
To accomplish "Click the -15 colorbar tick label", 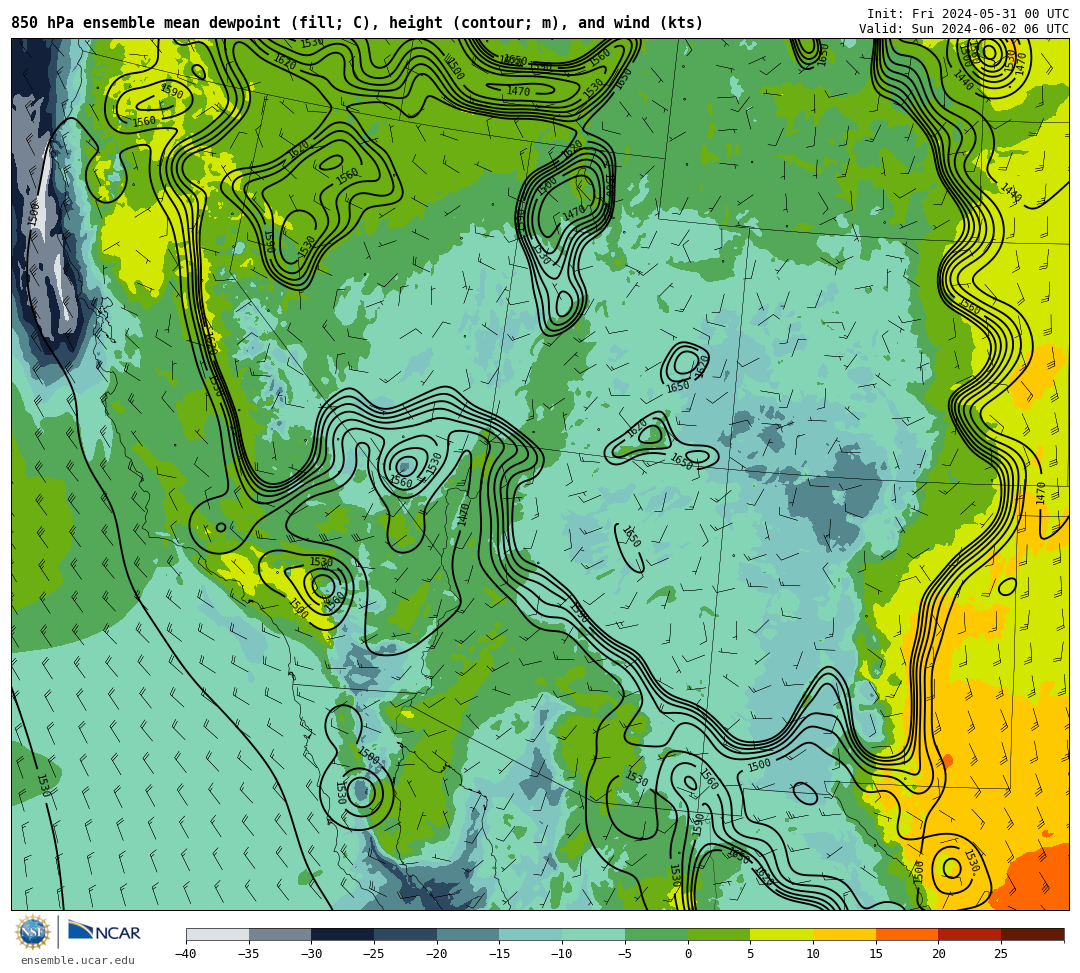I will point(499,954).
